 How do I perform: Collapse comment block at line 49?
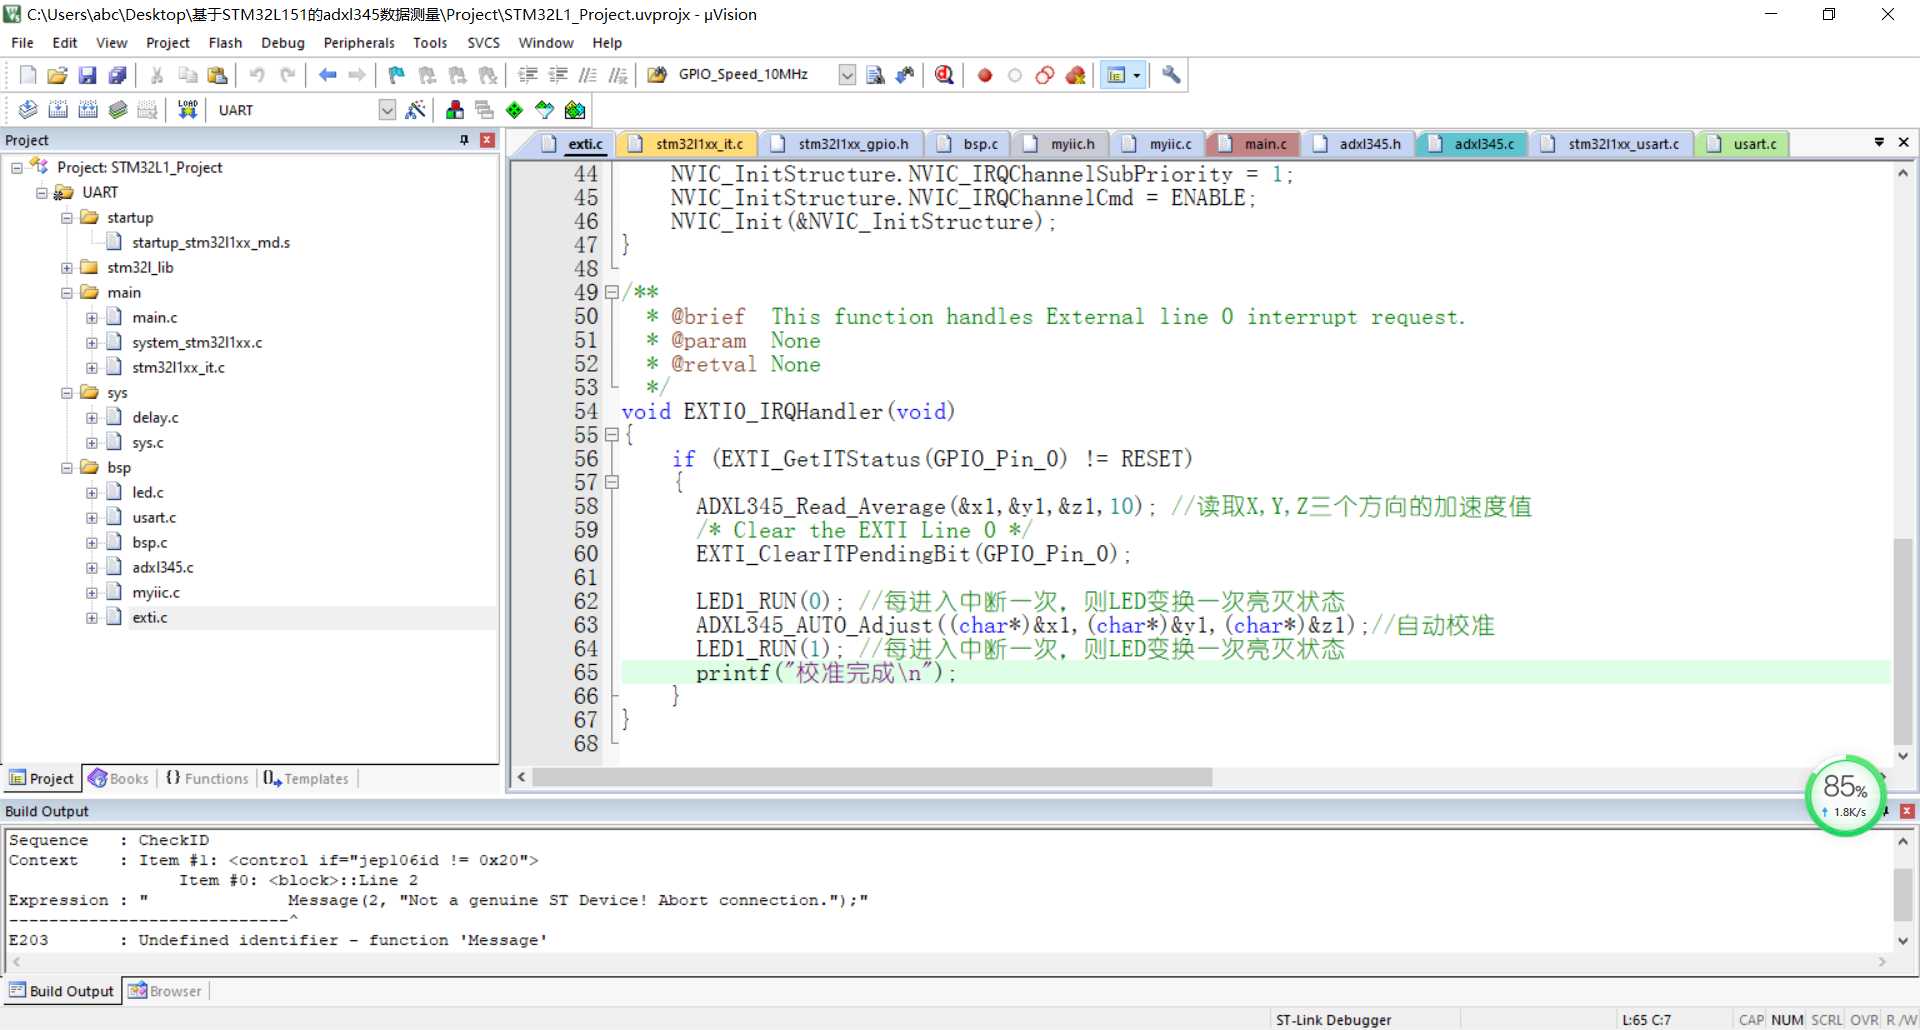(611, 293)
